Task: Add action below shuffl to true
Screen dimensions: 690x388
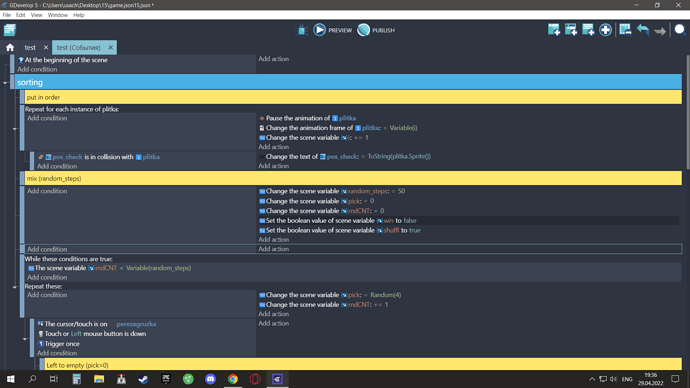Action: [x=274, y=239]
